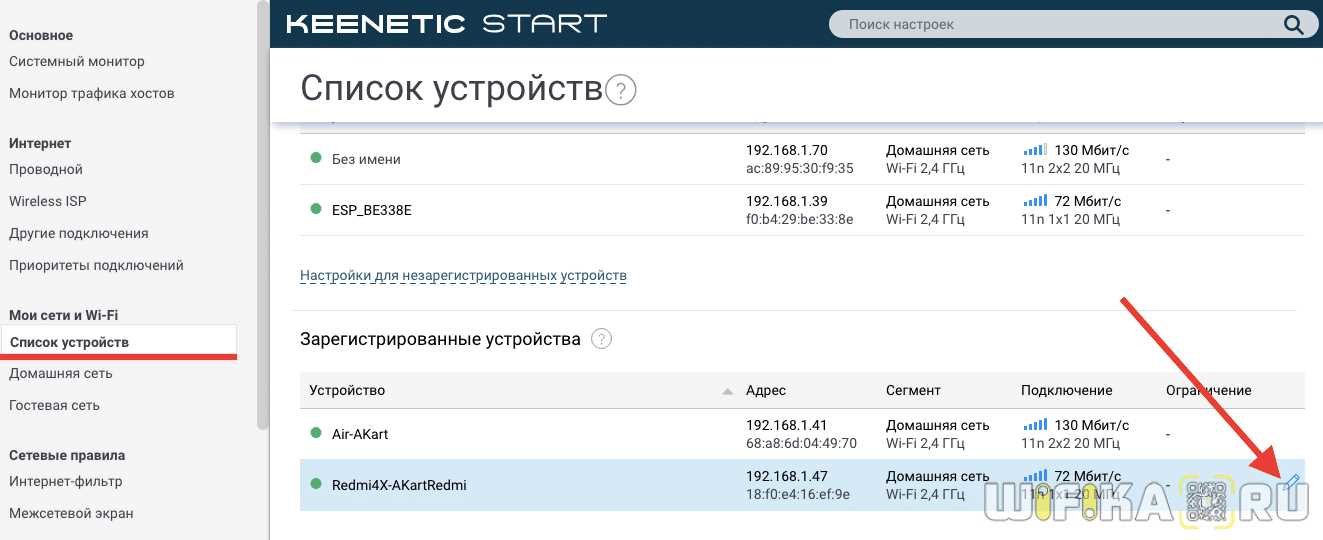Open Настройки для незарегистрированных устройств link
Image resolution: width=1323 pixels, height=540 pixels.
[x=463, y=275]
